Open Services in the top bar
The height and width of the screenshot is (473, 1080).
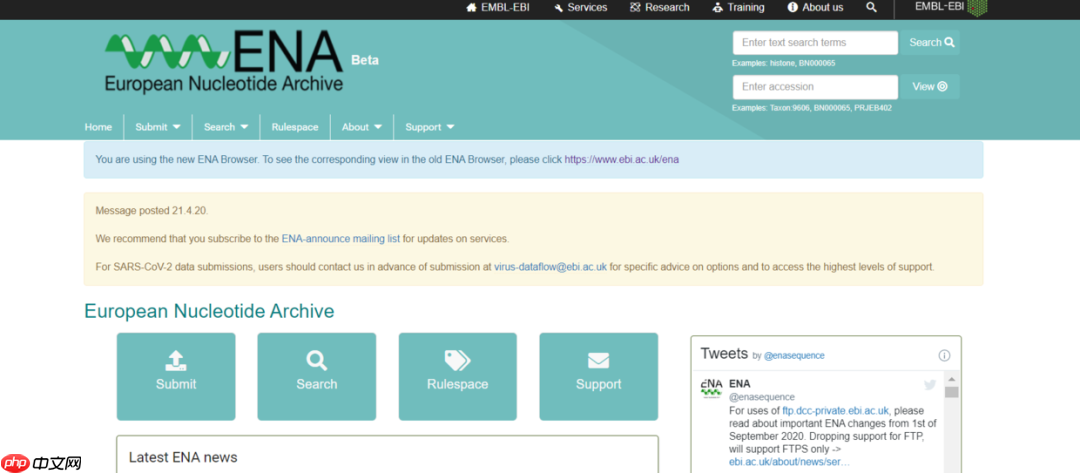(581, 8)
